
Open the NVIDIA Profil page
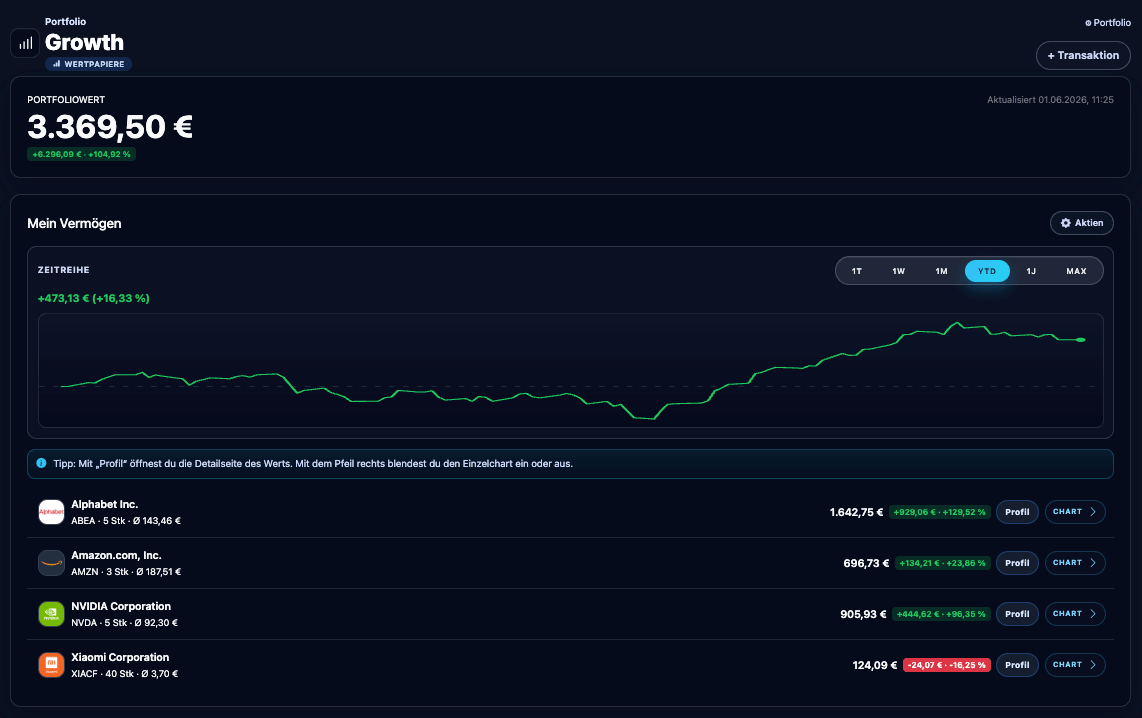[x=1017, y=614]
